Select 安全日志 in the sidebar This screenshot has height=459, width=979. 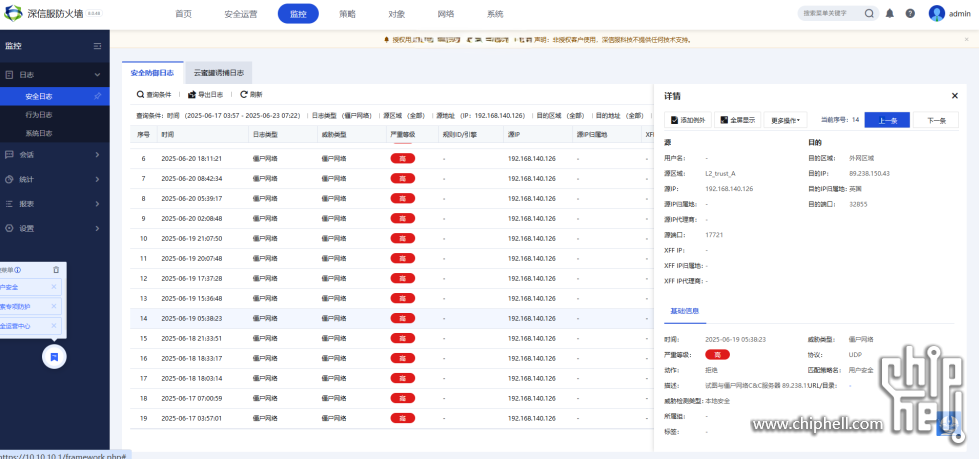click(54, 96)
